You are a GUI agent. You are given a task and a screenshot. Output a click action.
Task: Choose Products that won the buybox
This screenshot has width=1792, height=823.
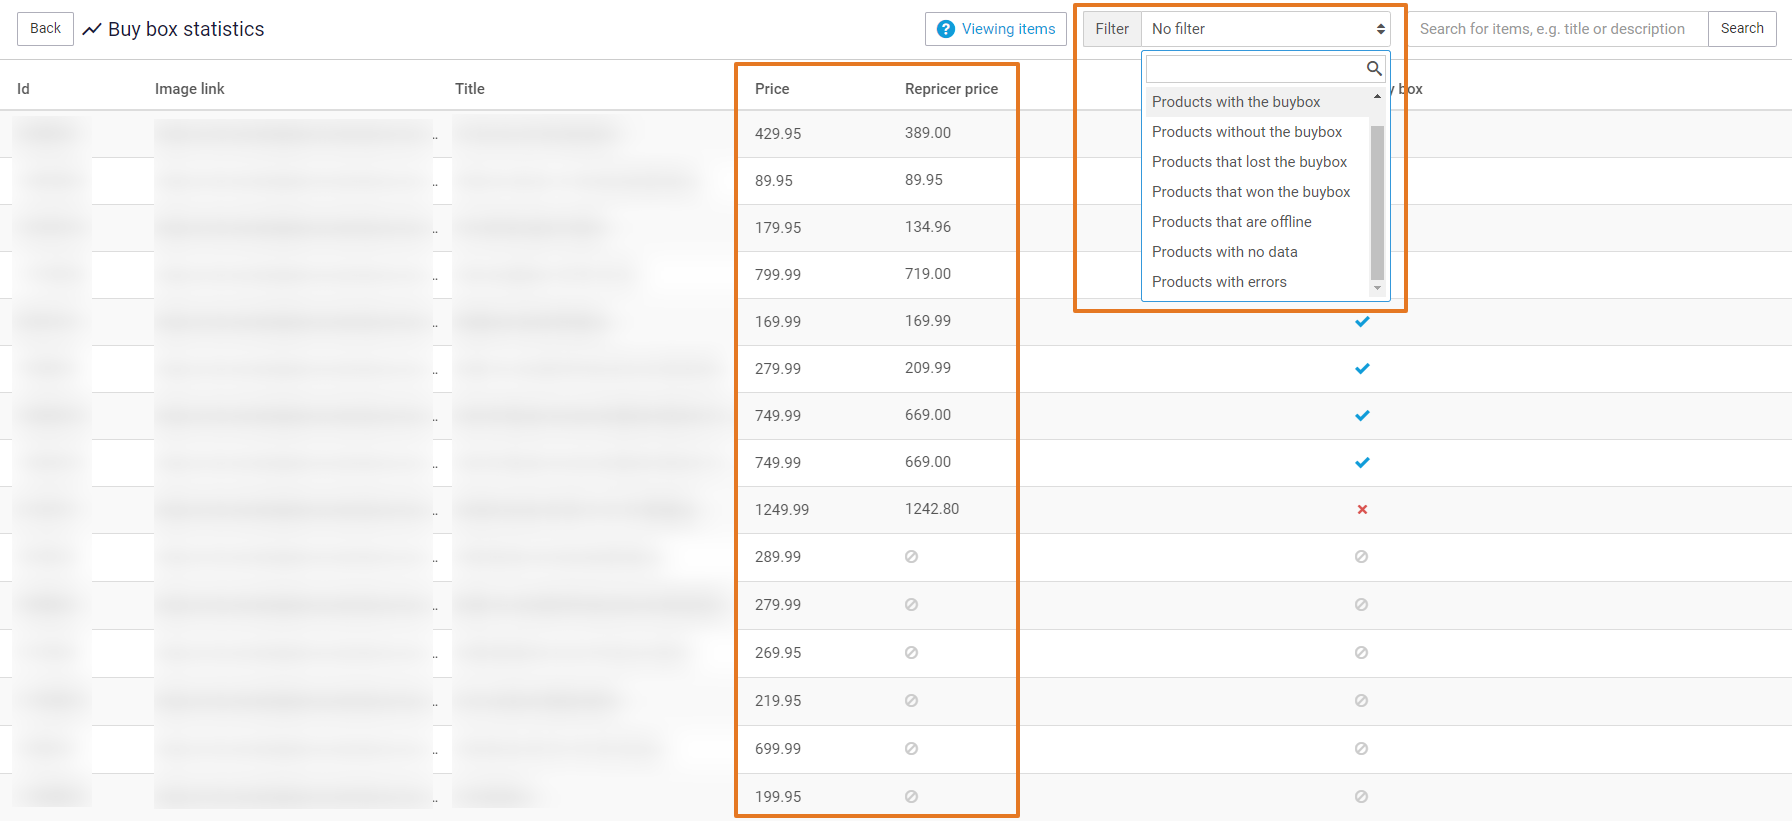coord(1250,192)
